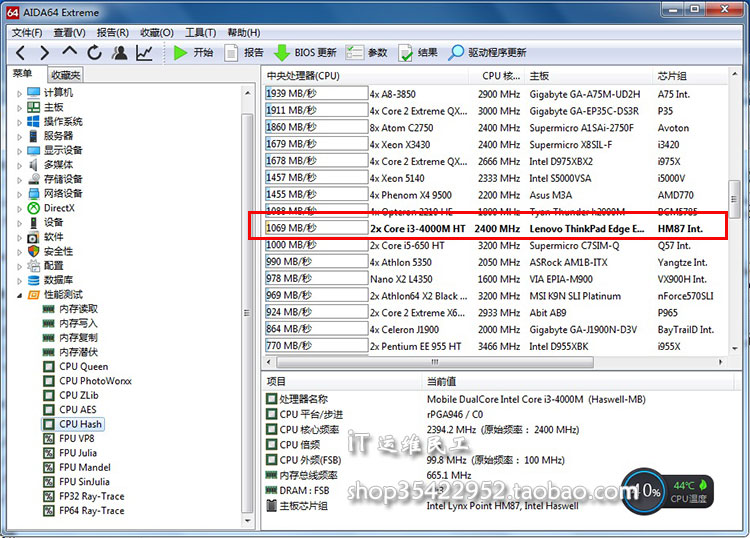Open 结果 results from the toolbar
The width and height of the screenshot is (750, 538).
coord(418,53)
